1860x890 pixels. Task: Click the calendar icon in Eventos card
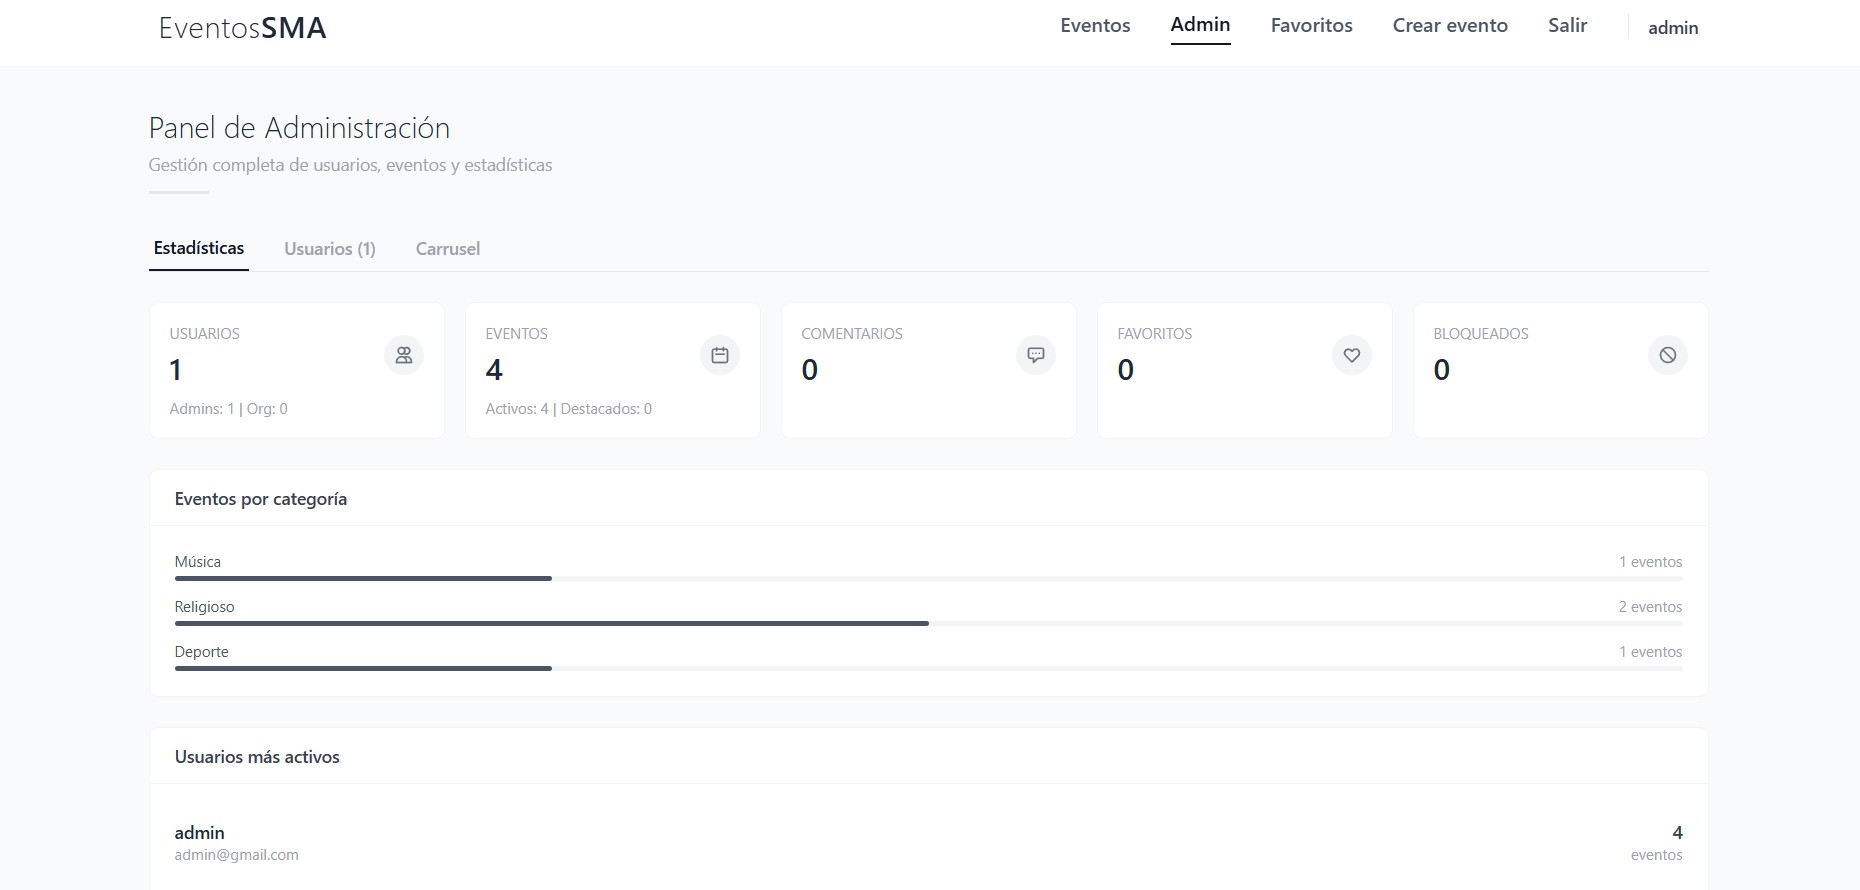(720, 355)
